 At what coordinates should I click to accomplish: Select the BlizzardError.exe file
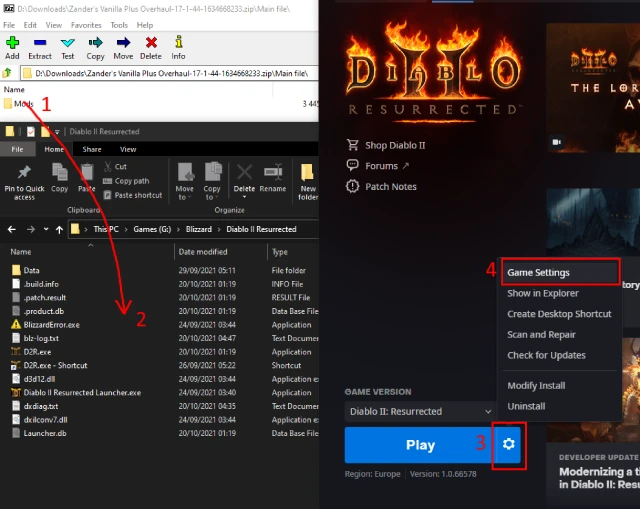point(51,325)
